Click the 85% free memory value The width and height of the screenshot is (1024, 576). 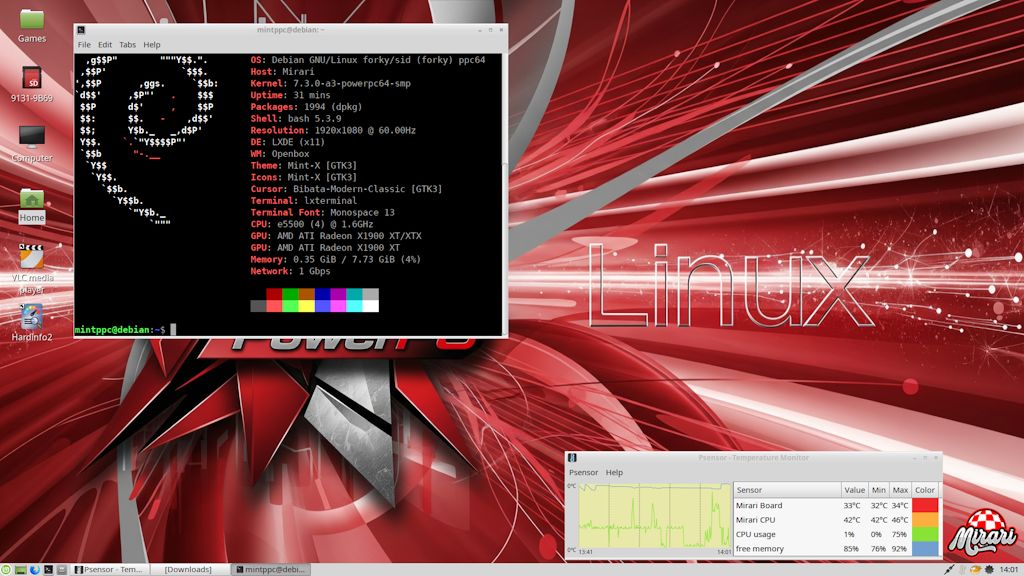point(852,549)
